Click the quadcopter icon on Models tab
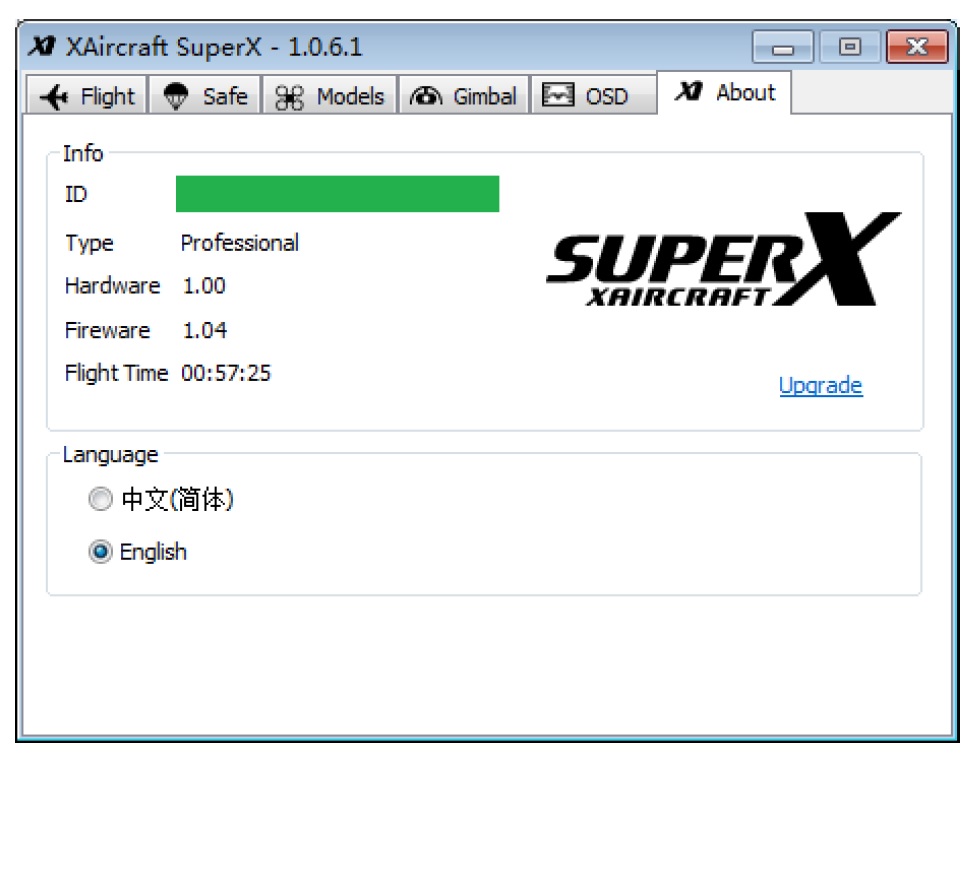The width and height of the screenshot is (976, 878). [289, 97]
